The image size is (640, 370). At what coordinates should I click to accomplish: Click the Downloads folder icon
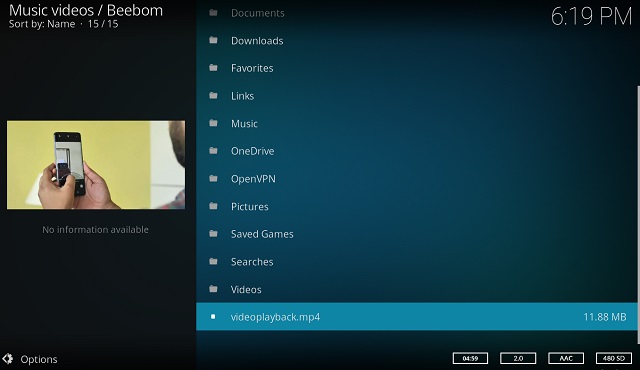point(213,40)
